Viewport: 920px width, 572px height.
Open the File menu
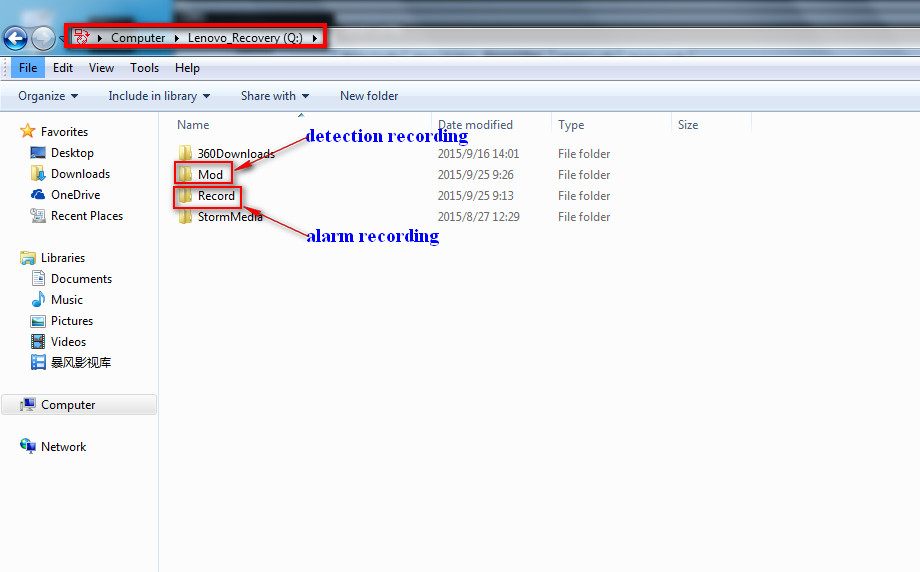28,68
